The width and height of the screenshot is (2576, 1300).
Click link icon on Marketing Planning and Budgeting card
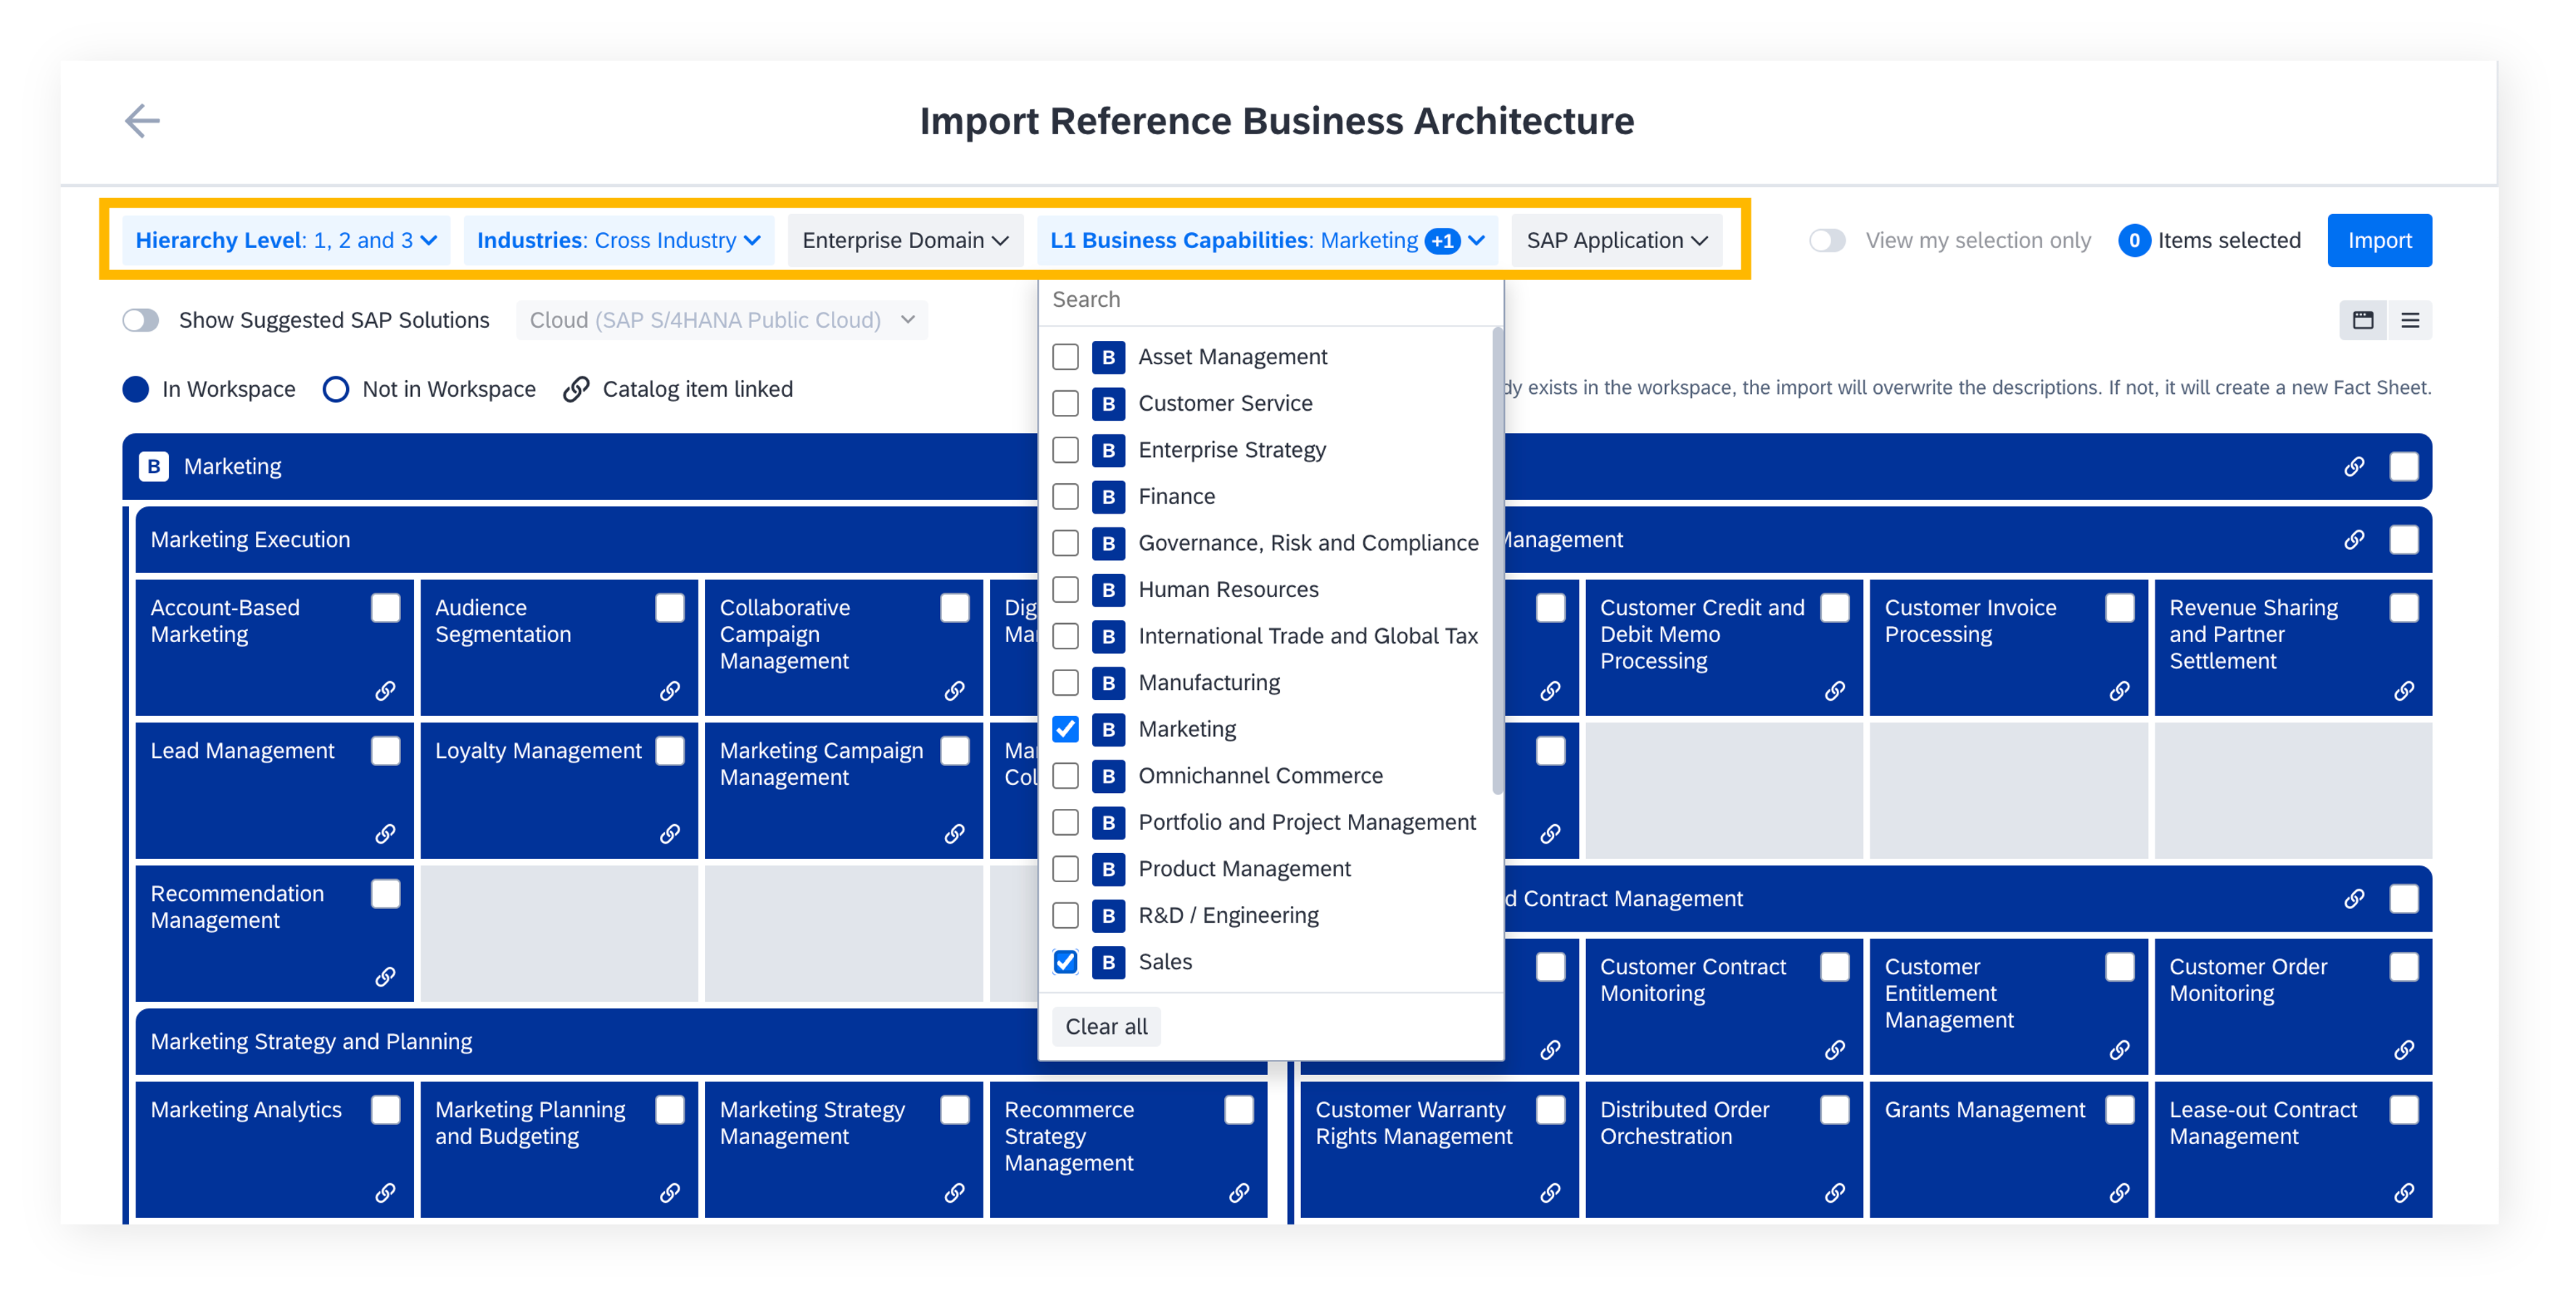[x=670, y=1193]
